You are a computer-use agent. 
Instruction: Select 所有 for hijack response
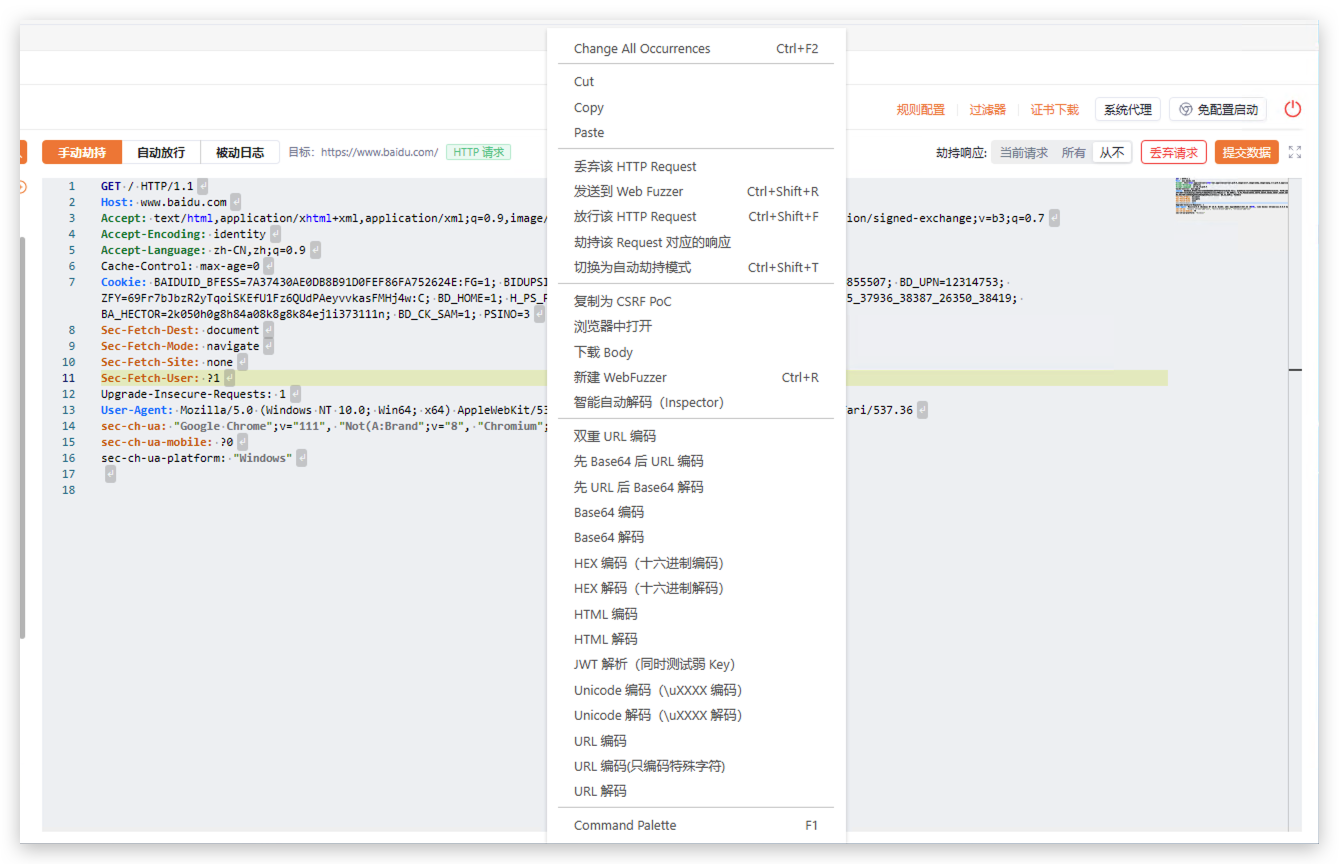tap(1073, 153)
